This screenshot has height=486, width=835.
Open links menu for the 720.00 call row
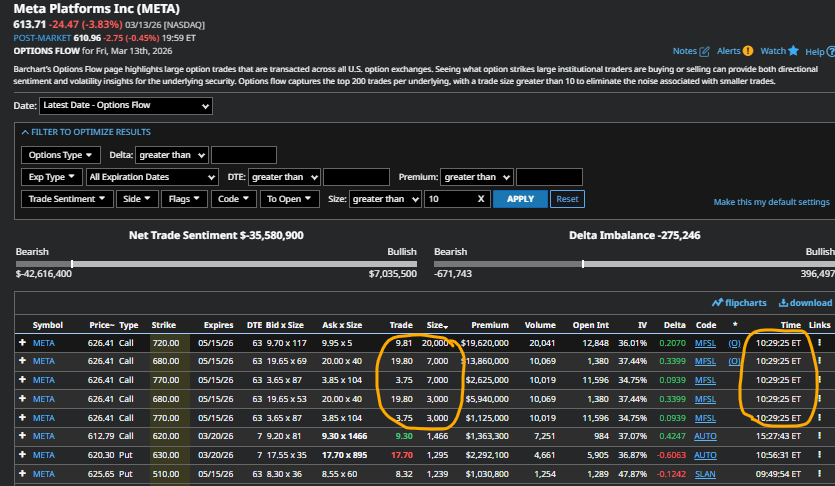[819, 342]
